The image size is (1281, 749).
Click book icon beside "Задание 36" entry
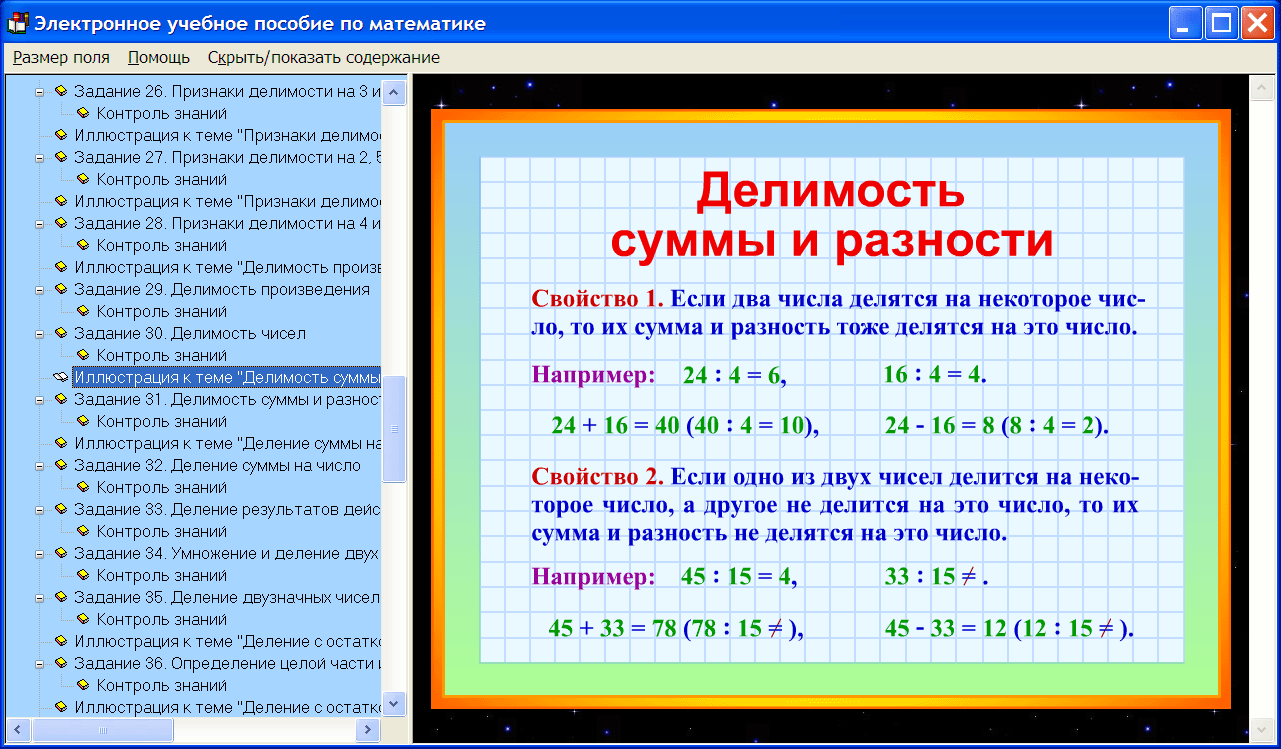pyautogui.click(x=62, y=663)
